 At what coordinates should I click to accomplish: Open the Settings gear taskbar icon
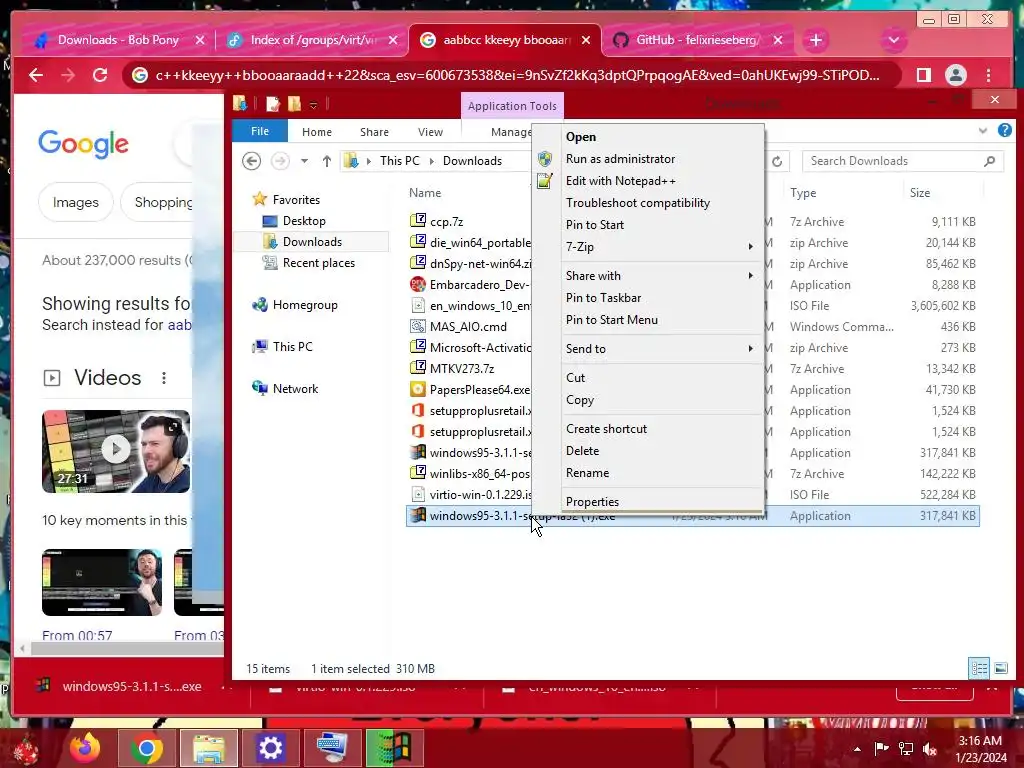point(270,748)
